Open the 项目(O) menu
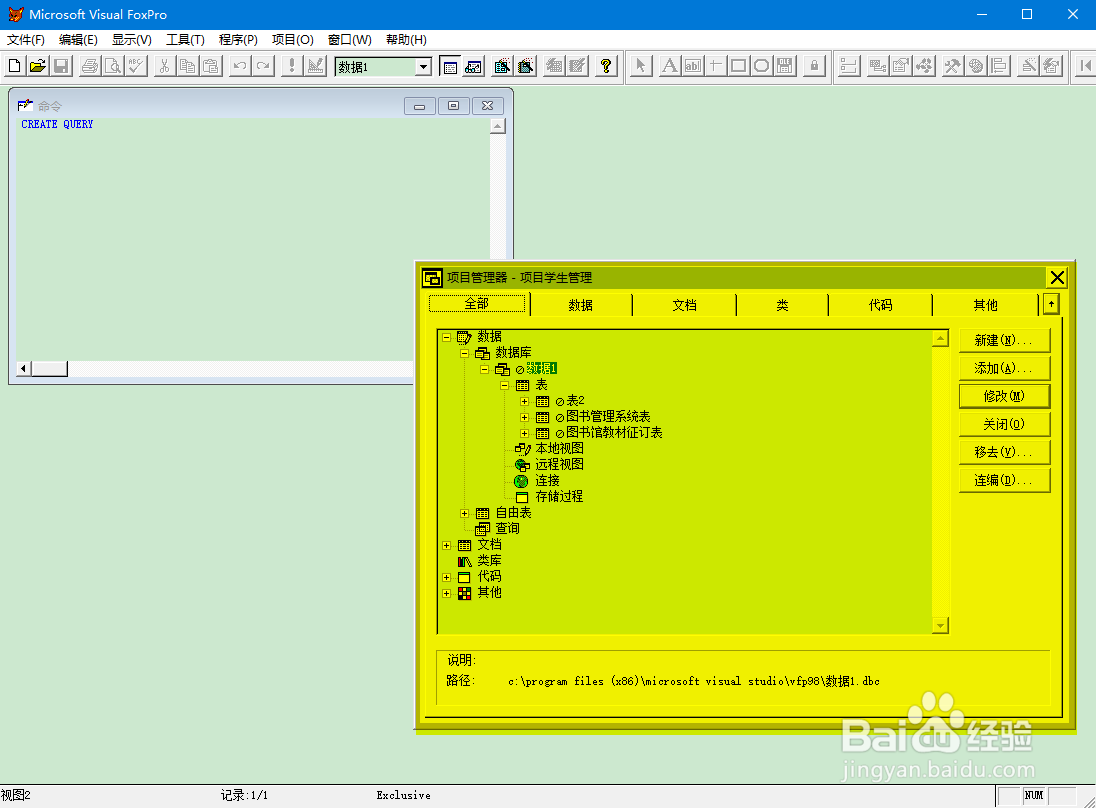 [292, 40]
